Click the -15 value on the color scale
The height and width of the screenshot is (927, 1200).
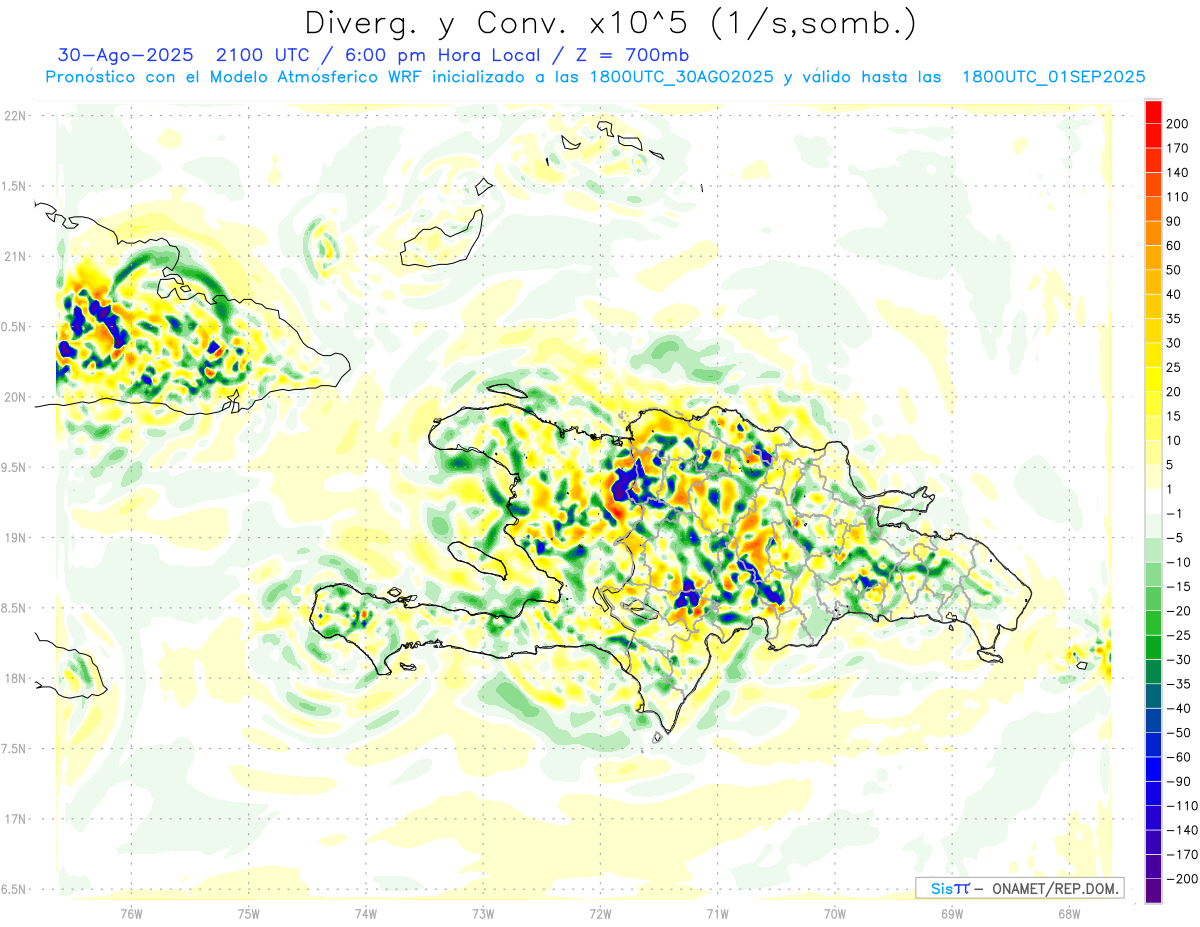coord(1178,586)
